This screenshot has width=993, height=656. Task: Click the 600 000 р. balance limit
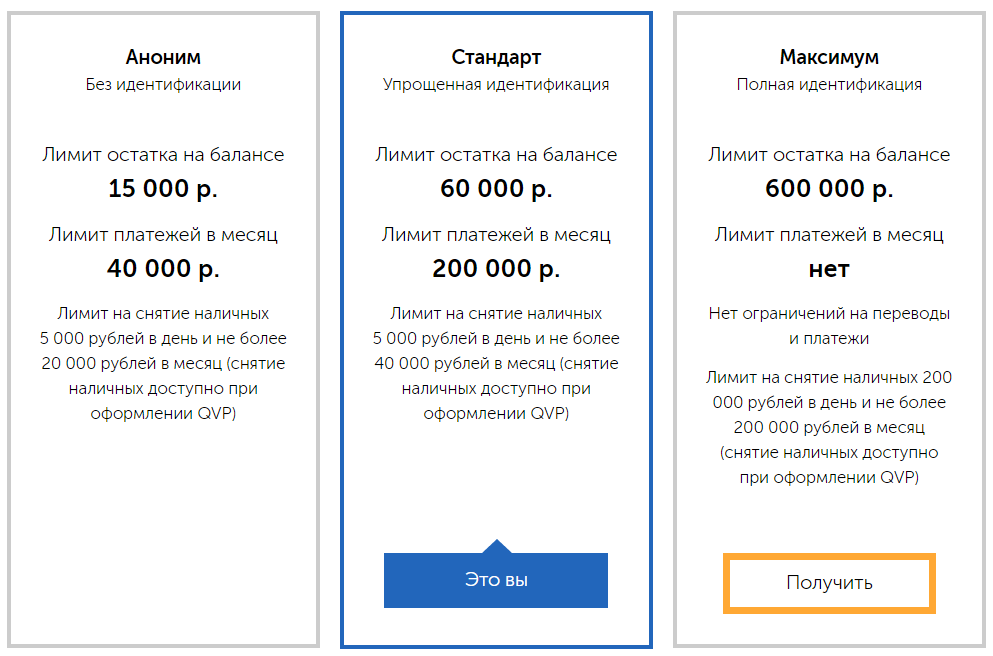click(x=829, y=188)
